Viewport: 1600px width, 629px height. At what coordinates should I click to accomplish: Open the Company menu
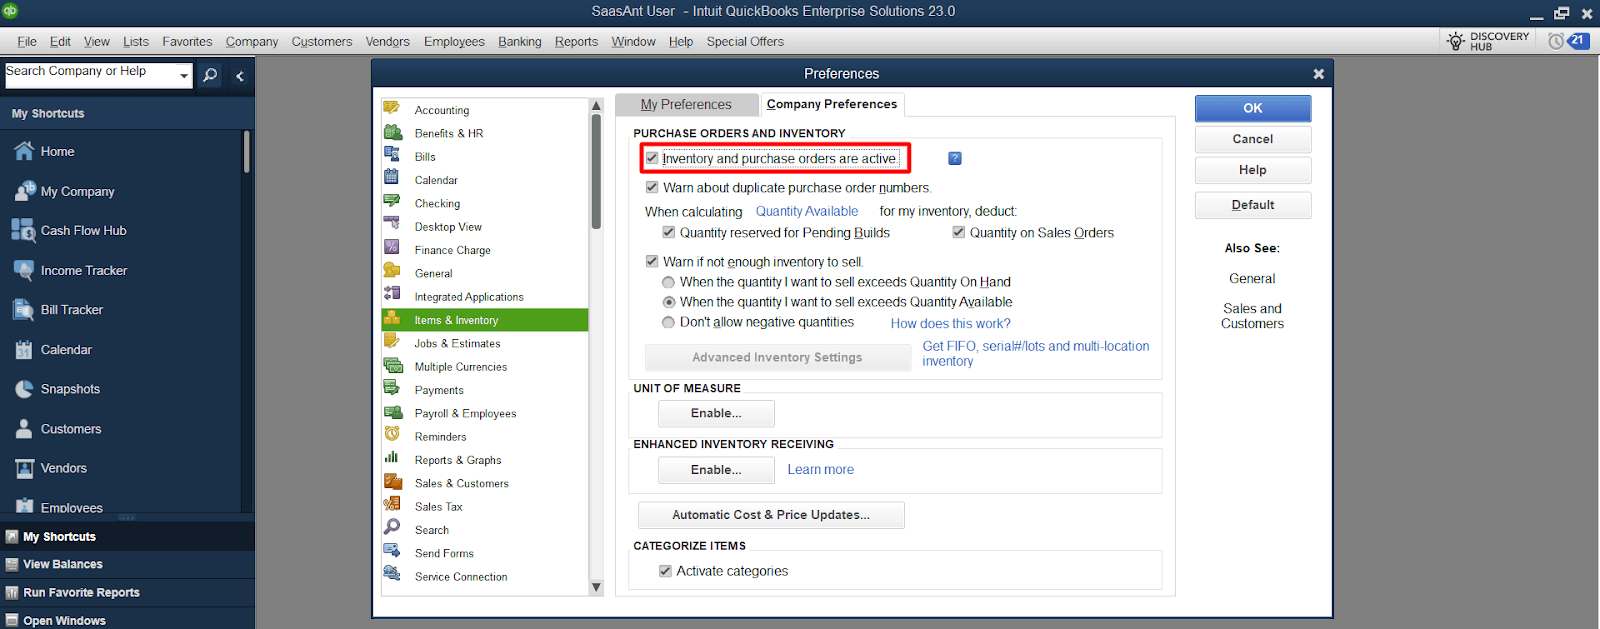[x=252, y=41]
